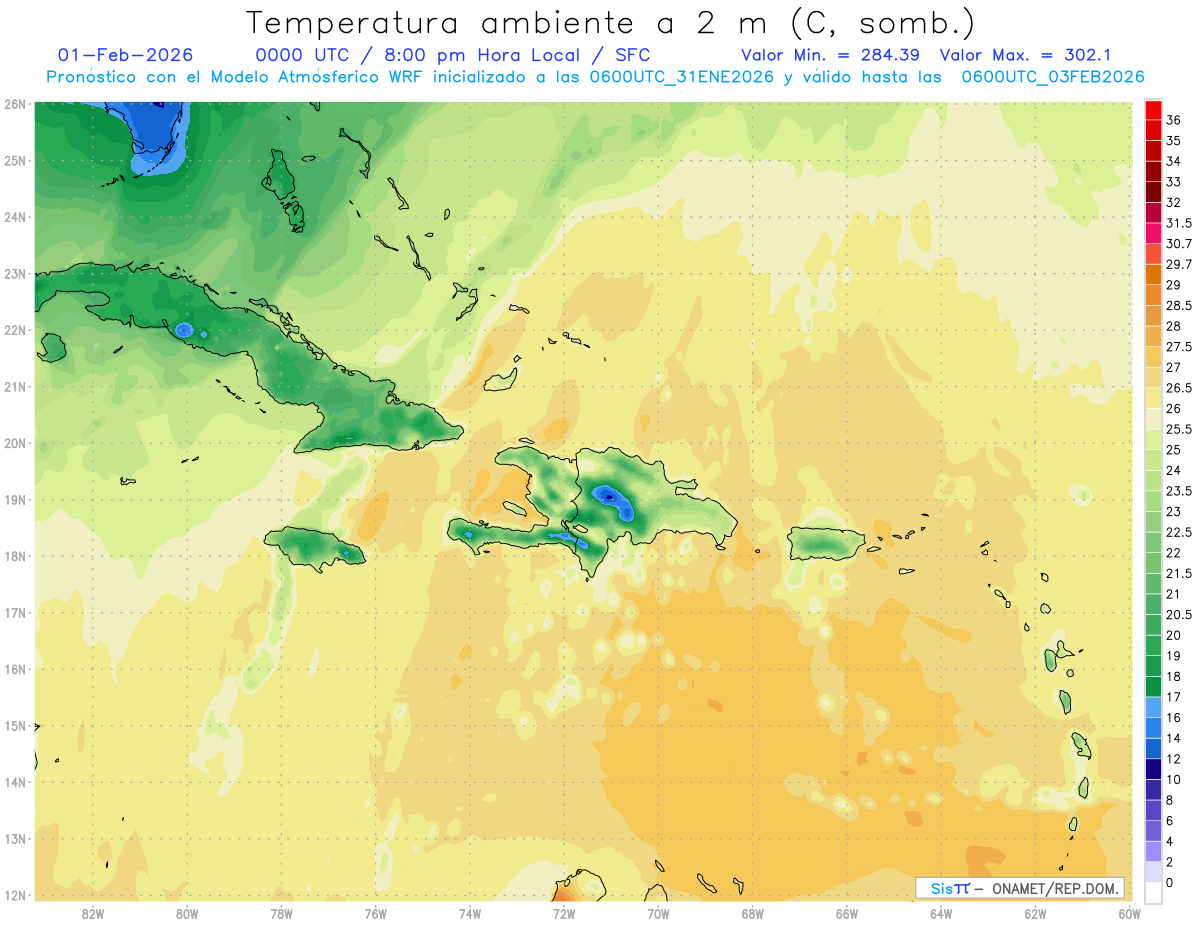Image resolution: width=1200 pixels, height=927 pixels.
Task: Click legend value '30.7'
Action: (1178, 244)
